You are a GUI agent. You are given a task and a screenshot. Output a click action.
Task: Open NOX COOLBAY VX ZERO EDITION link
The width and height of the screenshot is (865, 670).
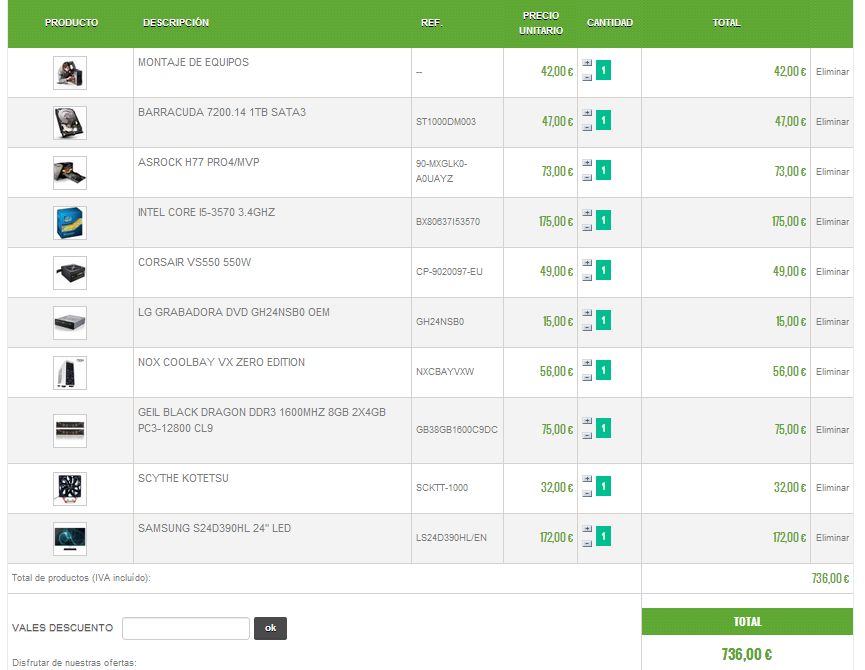[x=221, y=362]
